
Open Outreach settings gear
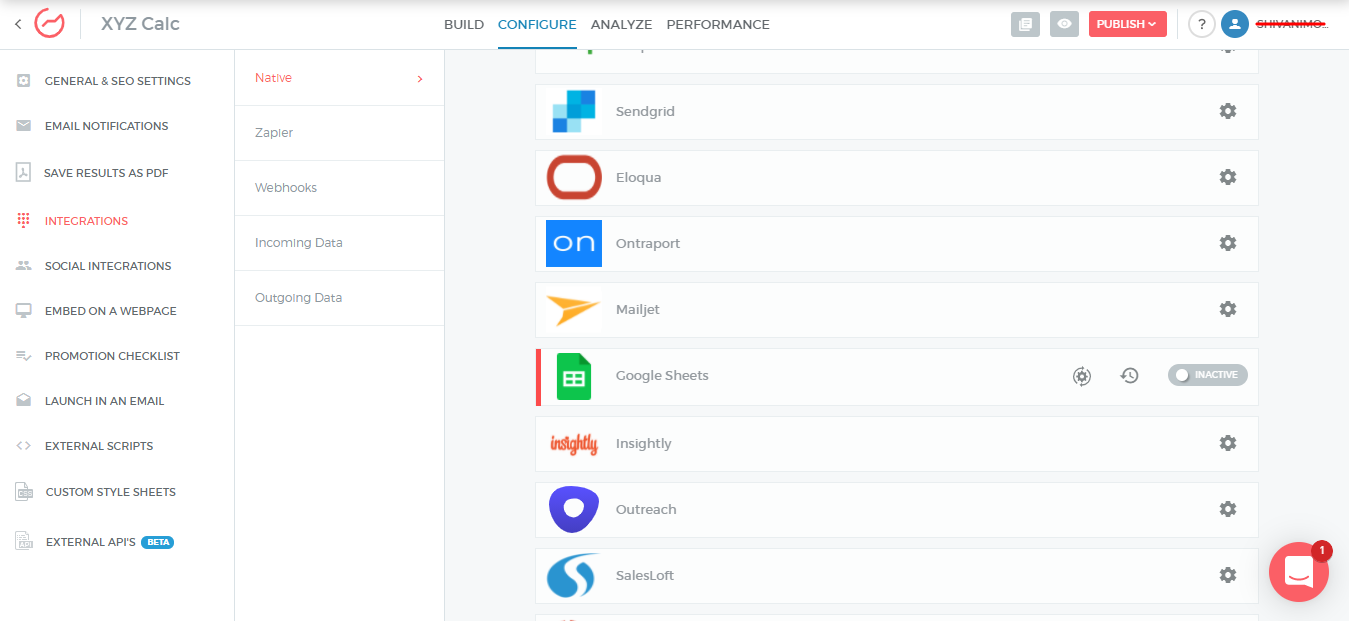point(1228,509)
